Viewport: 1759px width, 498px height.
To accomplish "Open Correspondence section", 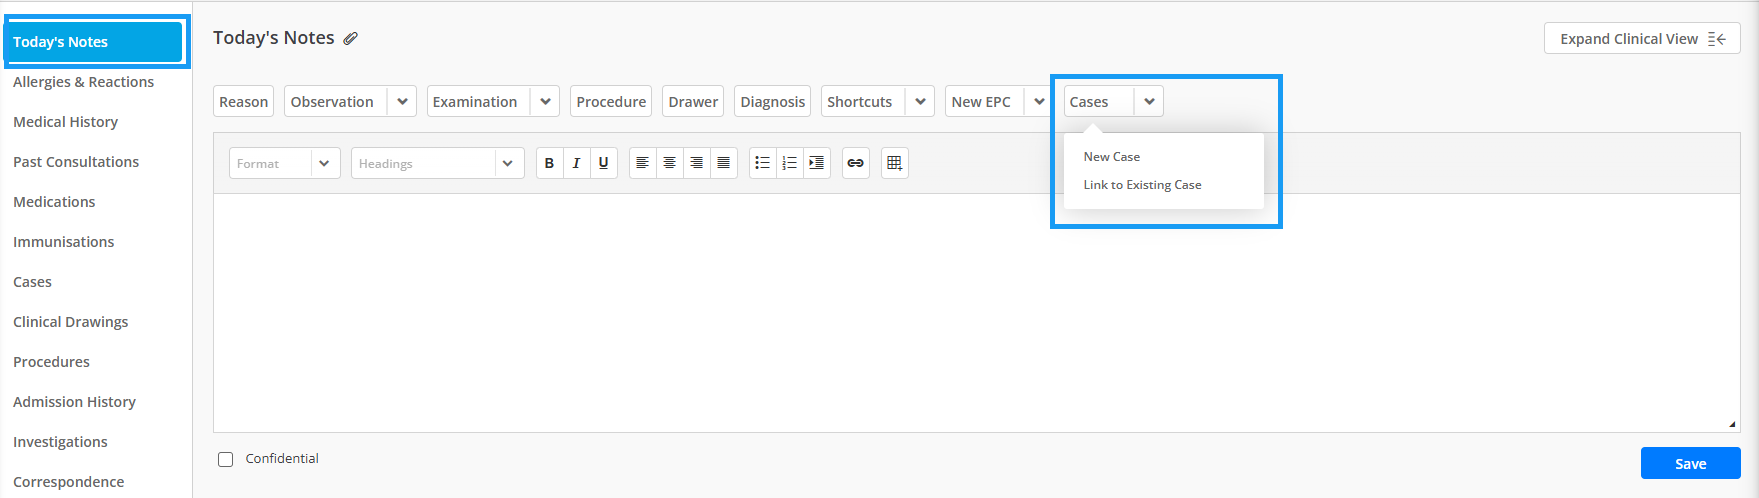I will [68, 482].
